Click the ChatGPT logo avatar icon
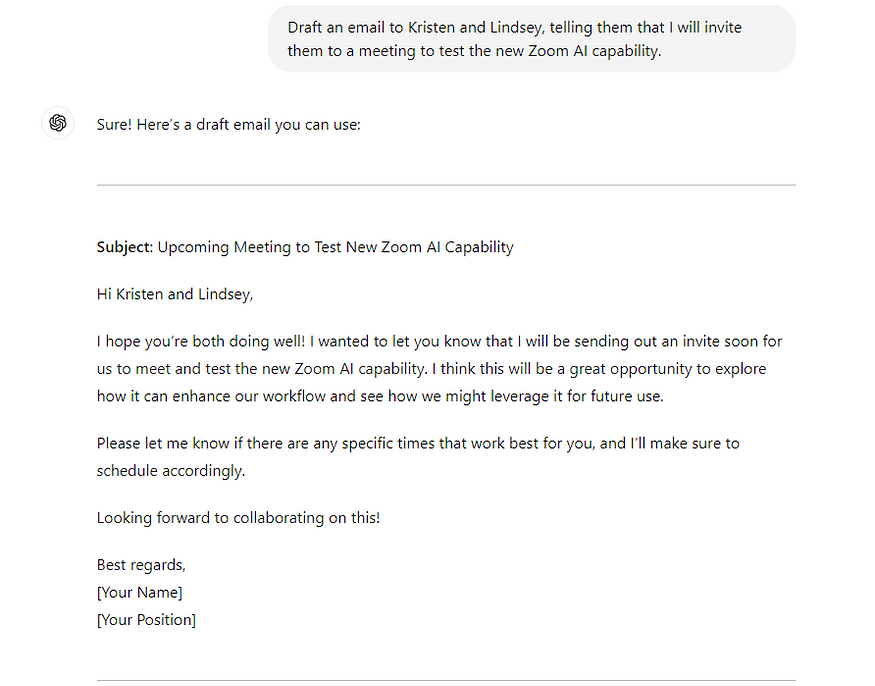The width and height of the screenshot is (875, 686). coord(57,123)
